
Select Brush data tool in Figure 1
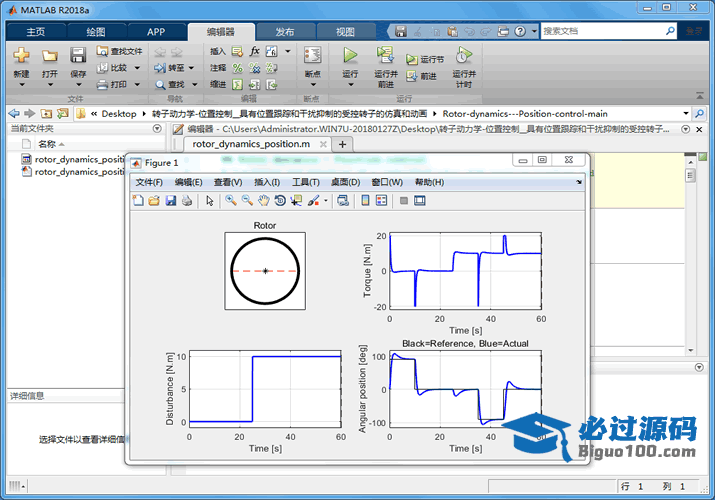[313, 201]
